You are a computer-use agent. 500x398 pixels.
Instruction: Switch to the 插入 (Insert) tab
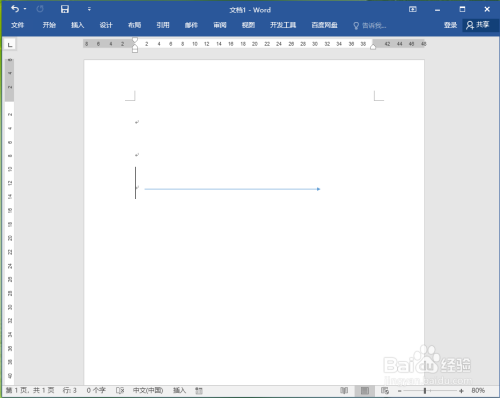(x=77, y=25)
